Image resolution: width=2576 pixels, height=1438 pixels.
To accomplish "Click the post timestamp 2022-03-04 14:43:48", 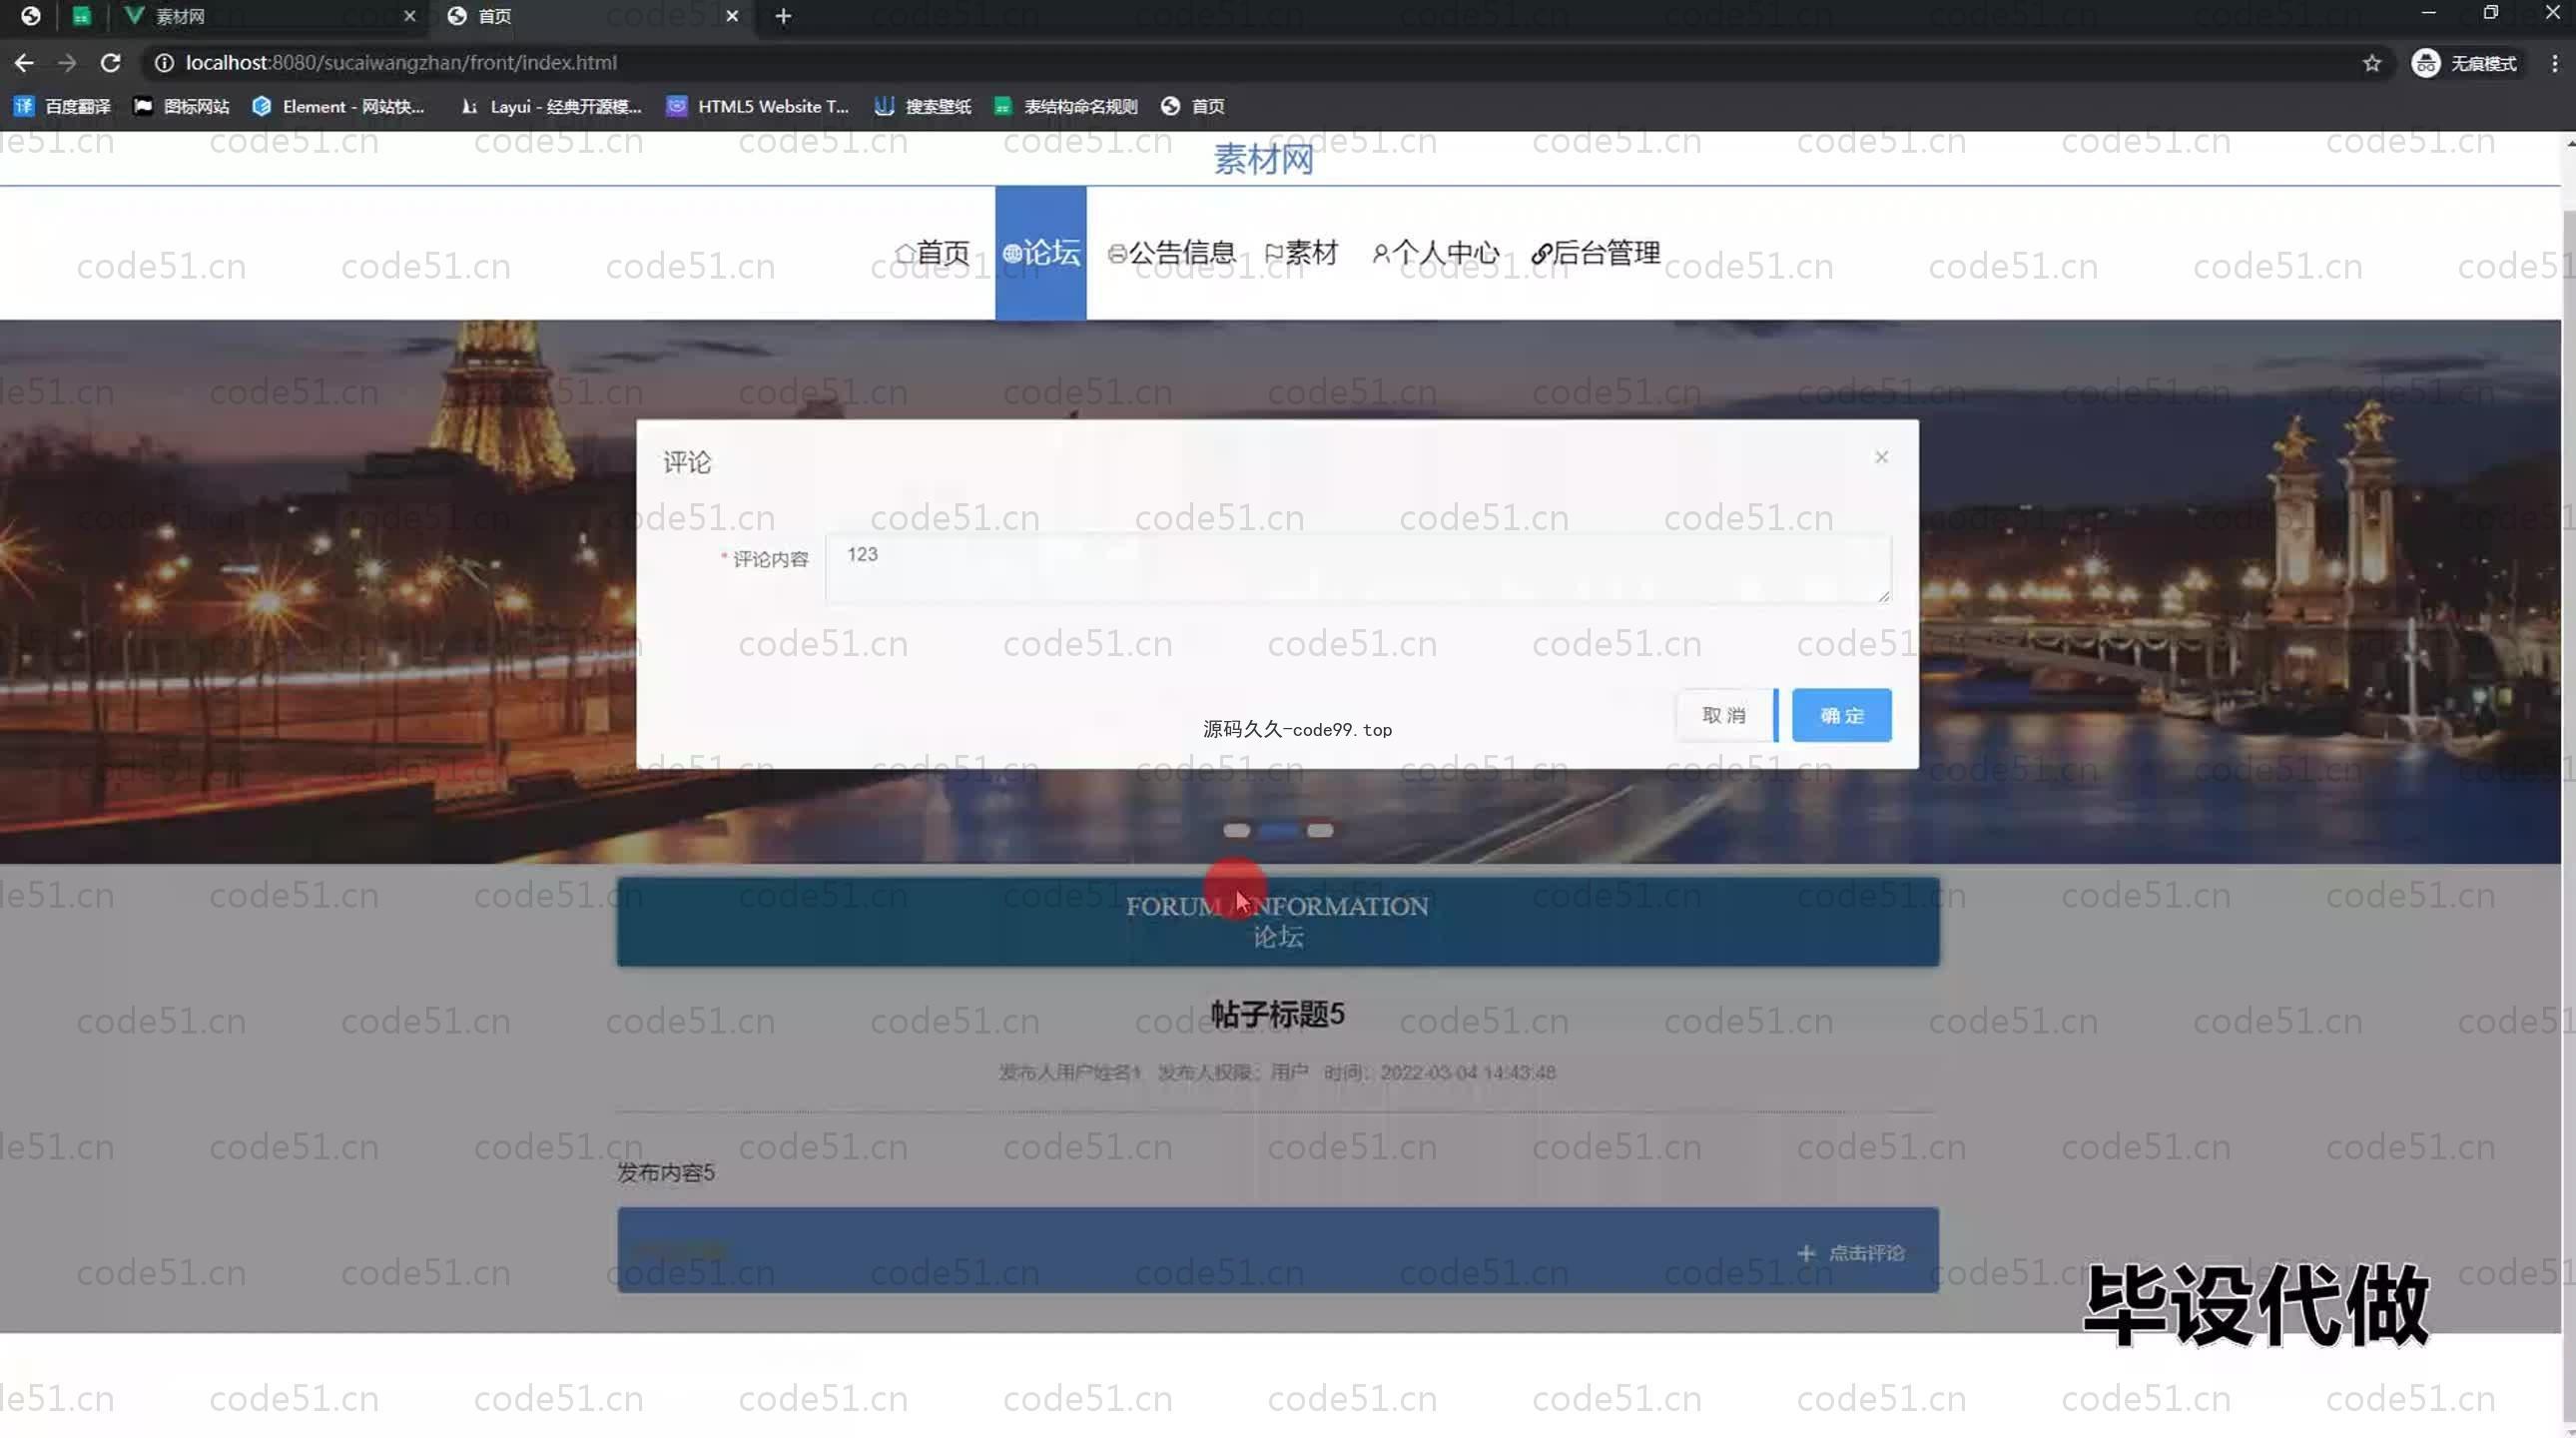I will 1467,1072.
